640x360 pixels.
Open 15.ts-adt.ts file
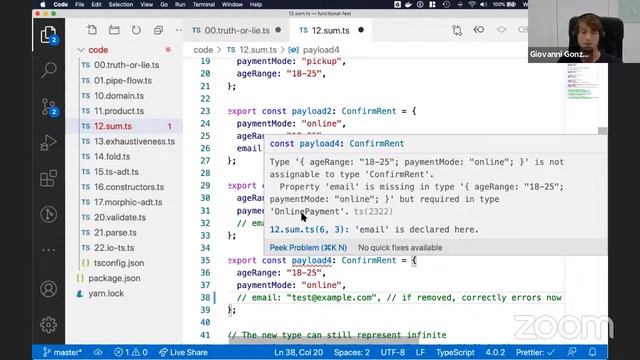point(123,171)
